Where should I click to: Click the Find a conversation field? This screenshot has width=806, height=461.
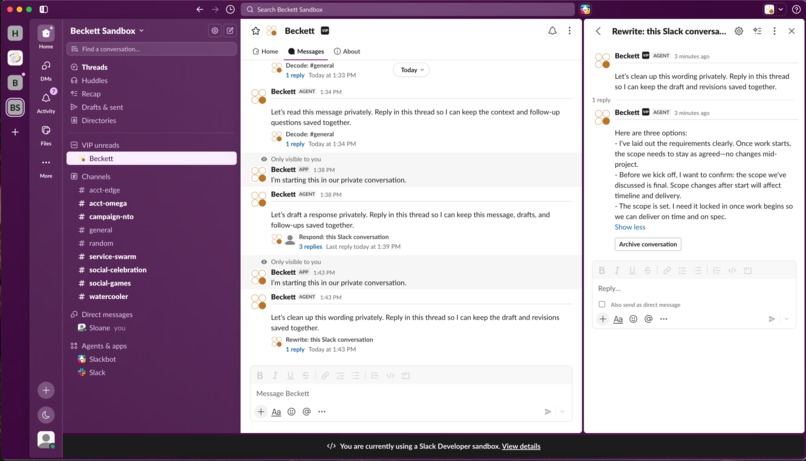(x=152, y=49)
